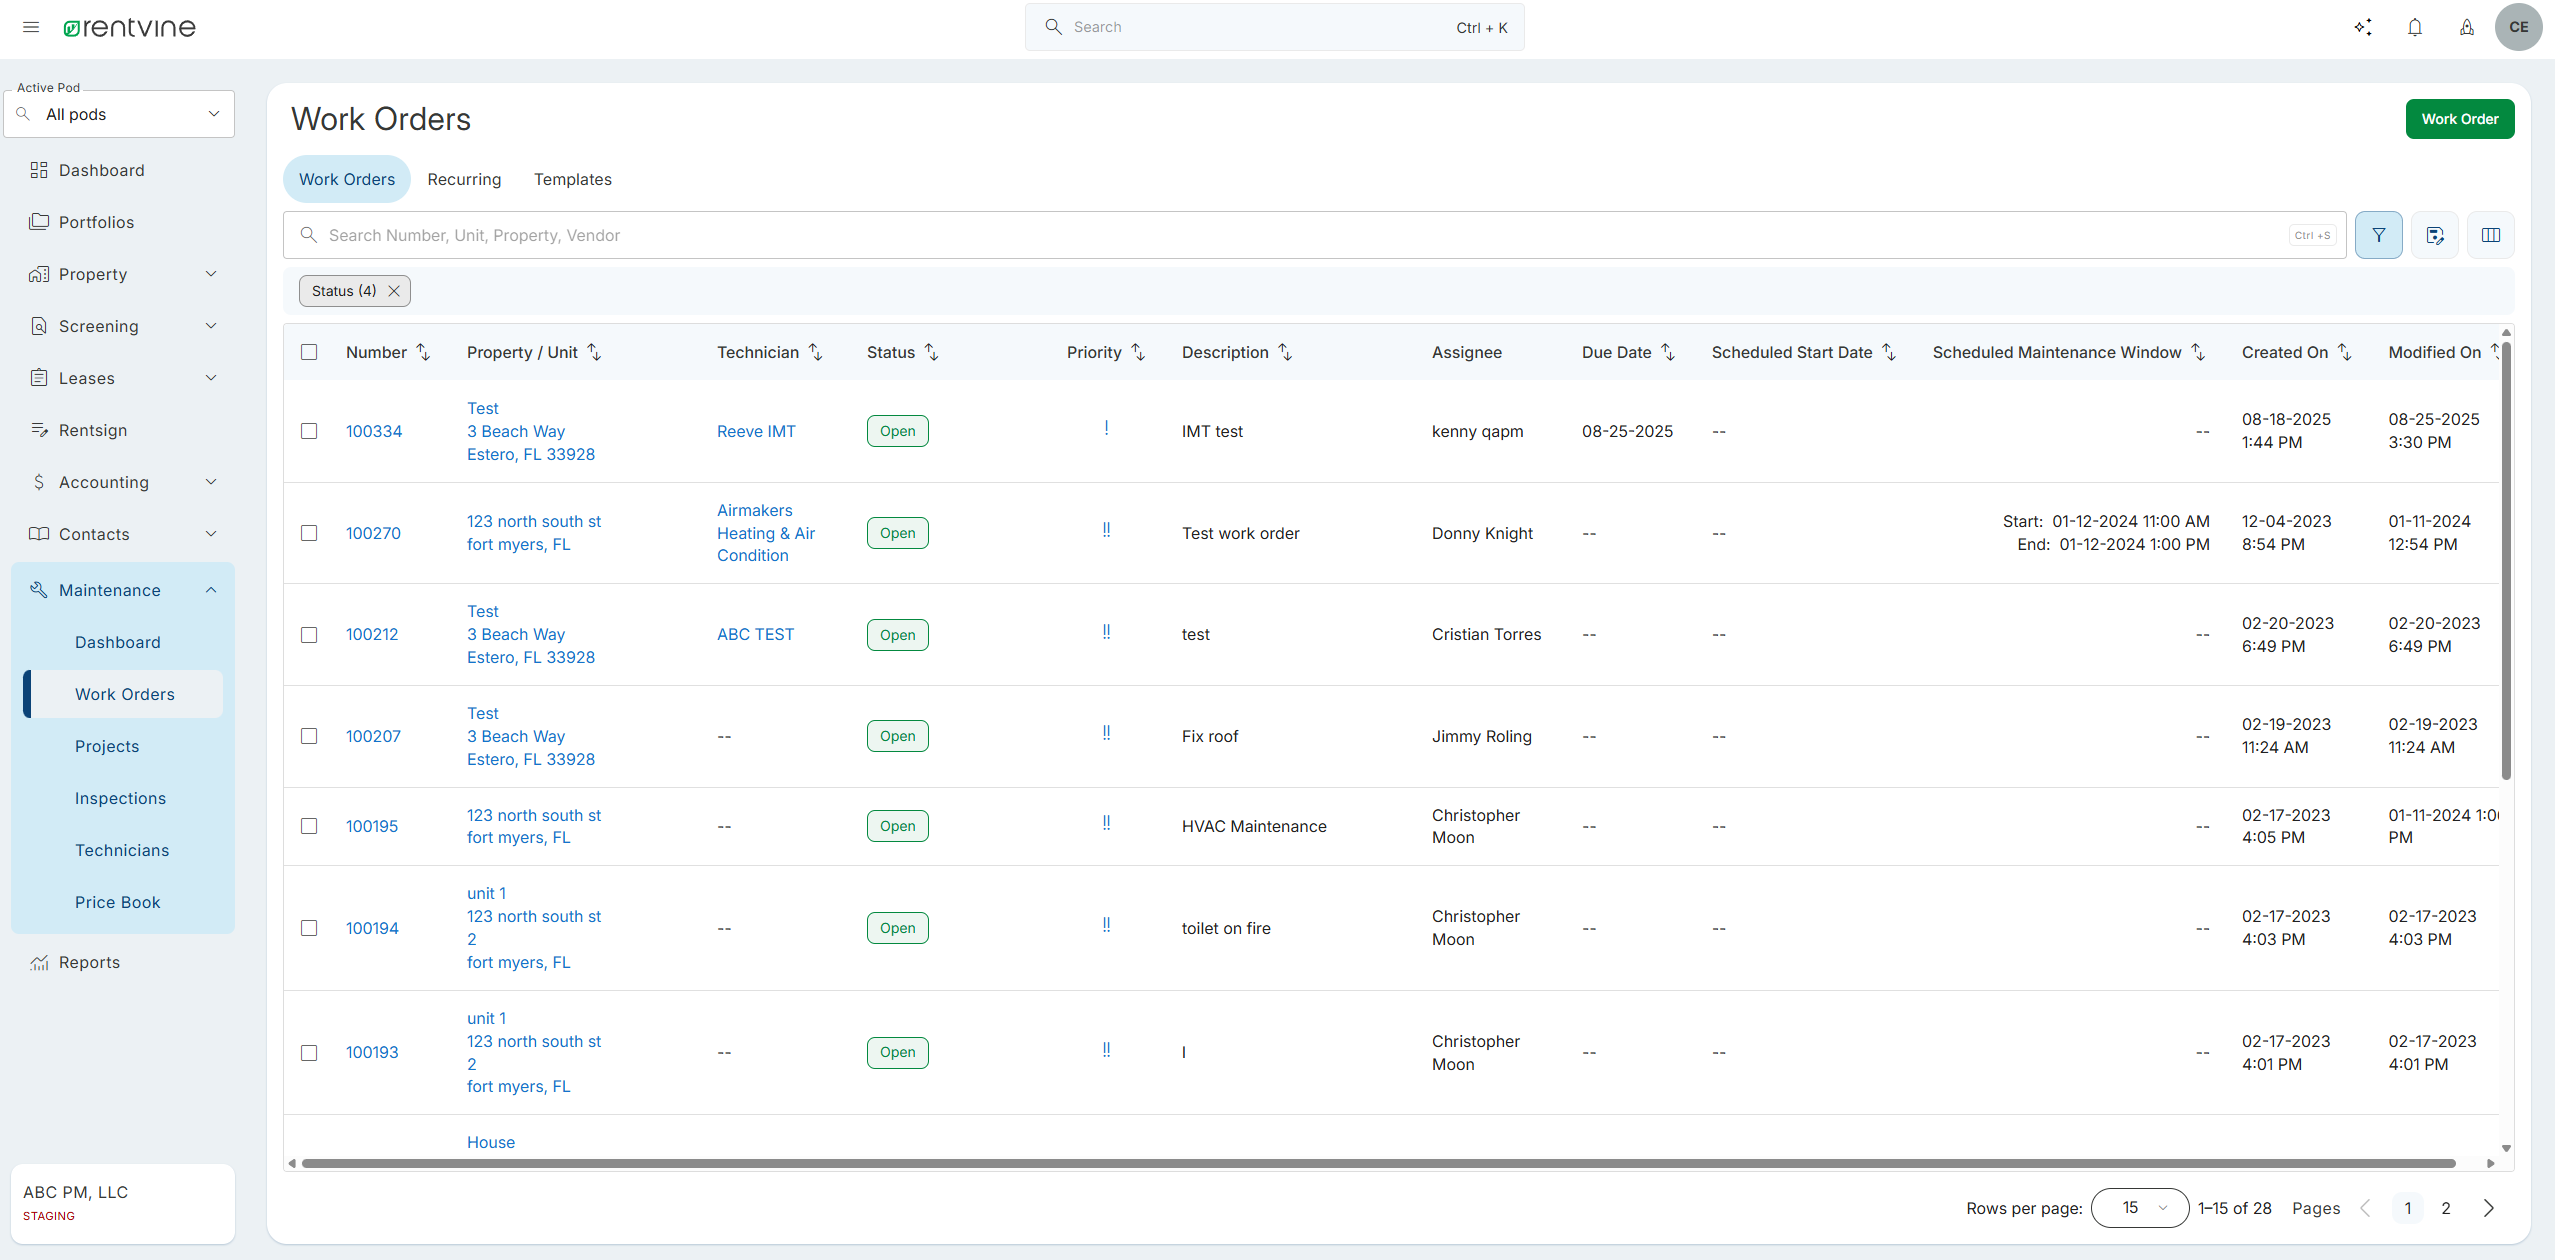The height and width of the screenshot is (1260, 2555).
Task: Sort by the Priority column arrows
Action: [1138, 352]
